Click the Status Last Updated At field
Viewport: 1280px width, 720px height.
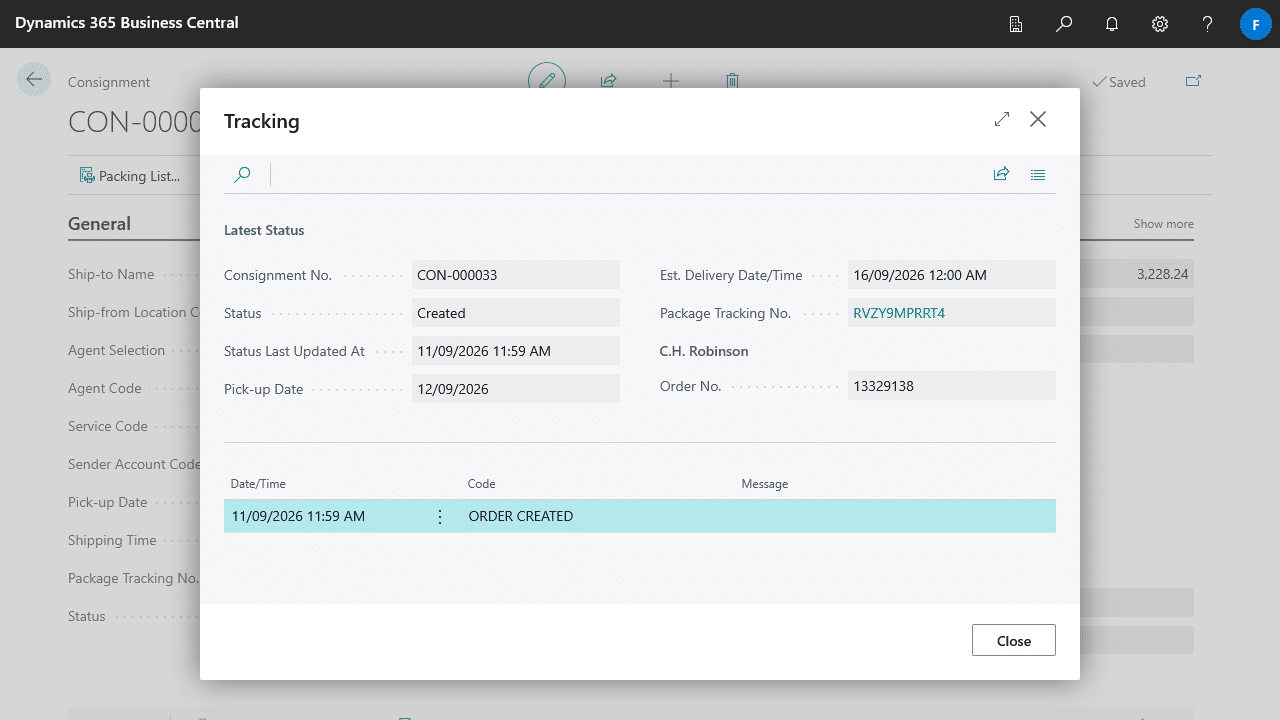coord(516,351)
